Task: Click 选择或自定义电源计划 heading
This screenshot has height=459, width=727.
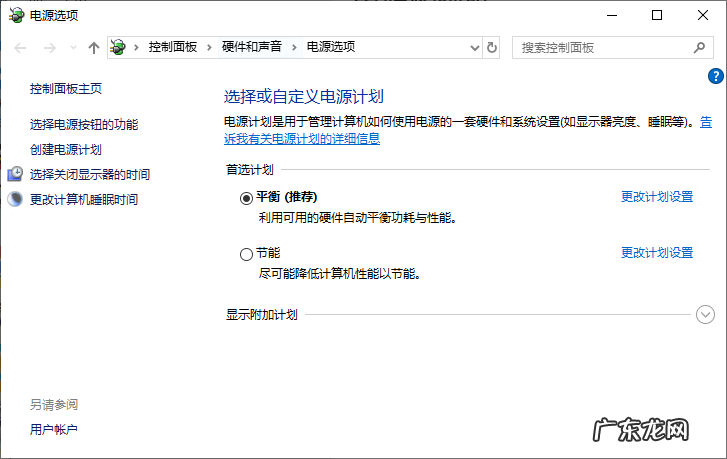Action: (304, 96)
